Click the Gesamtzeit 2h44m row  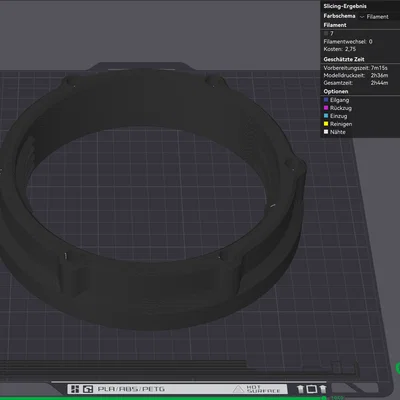(356, 83)
